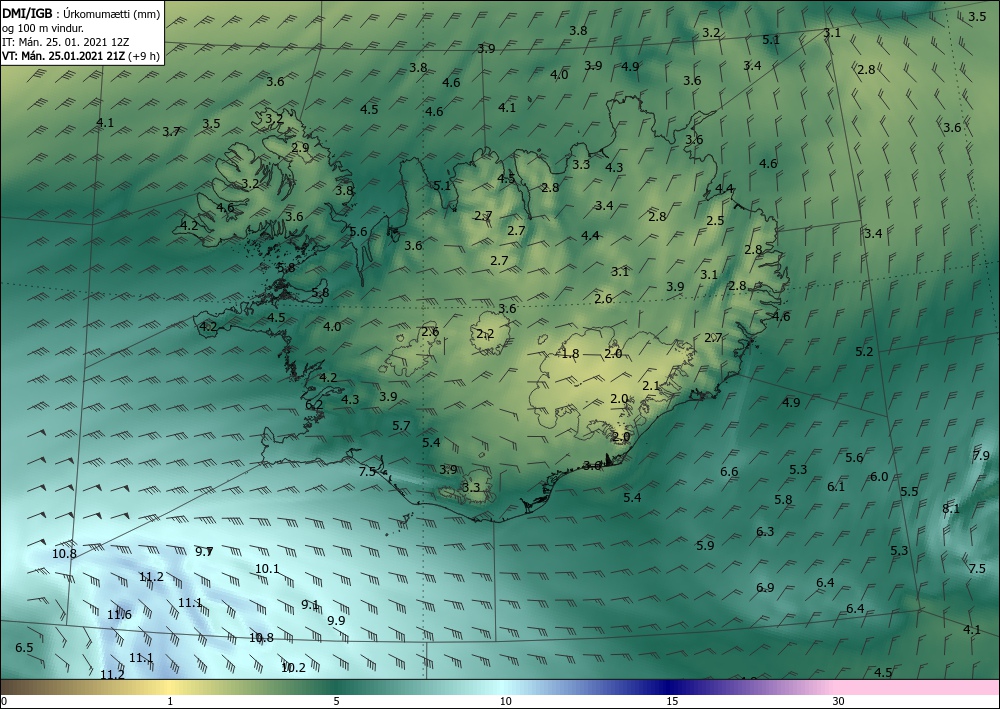Click the 'VT: Mán. 25.01.2021 21Z (+9 h)' line
Image resolution: width=1000 pixels, height=709 pixels.
coord(80,56)
